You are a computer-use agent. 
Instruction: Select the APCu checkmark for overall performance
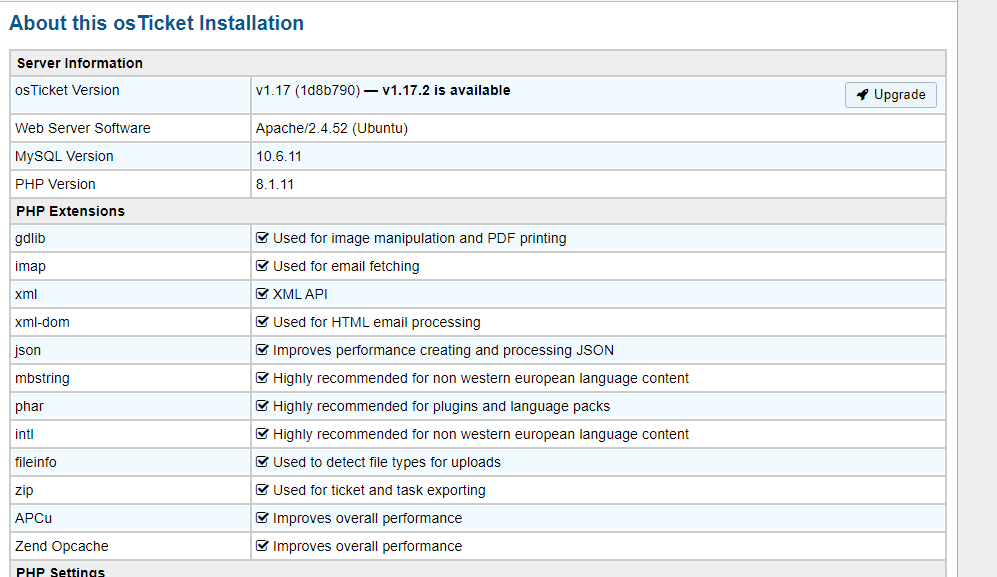pyautogui.click(x=263, y=518)
